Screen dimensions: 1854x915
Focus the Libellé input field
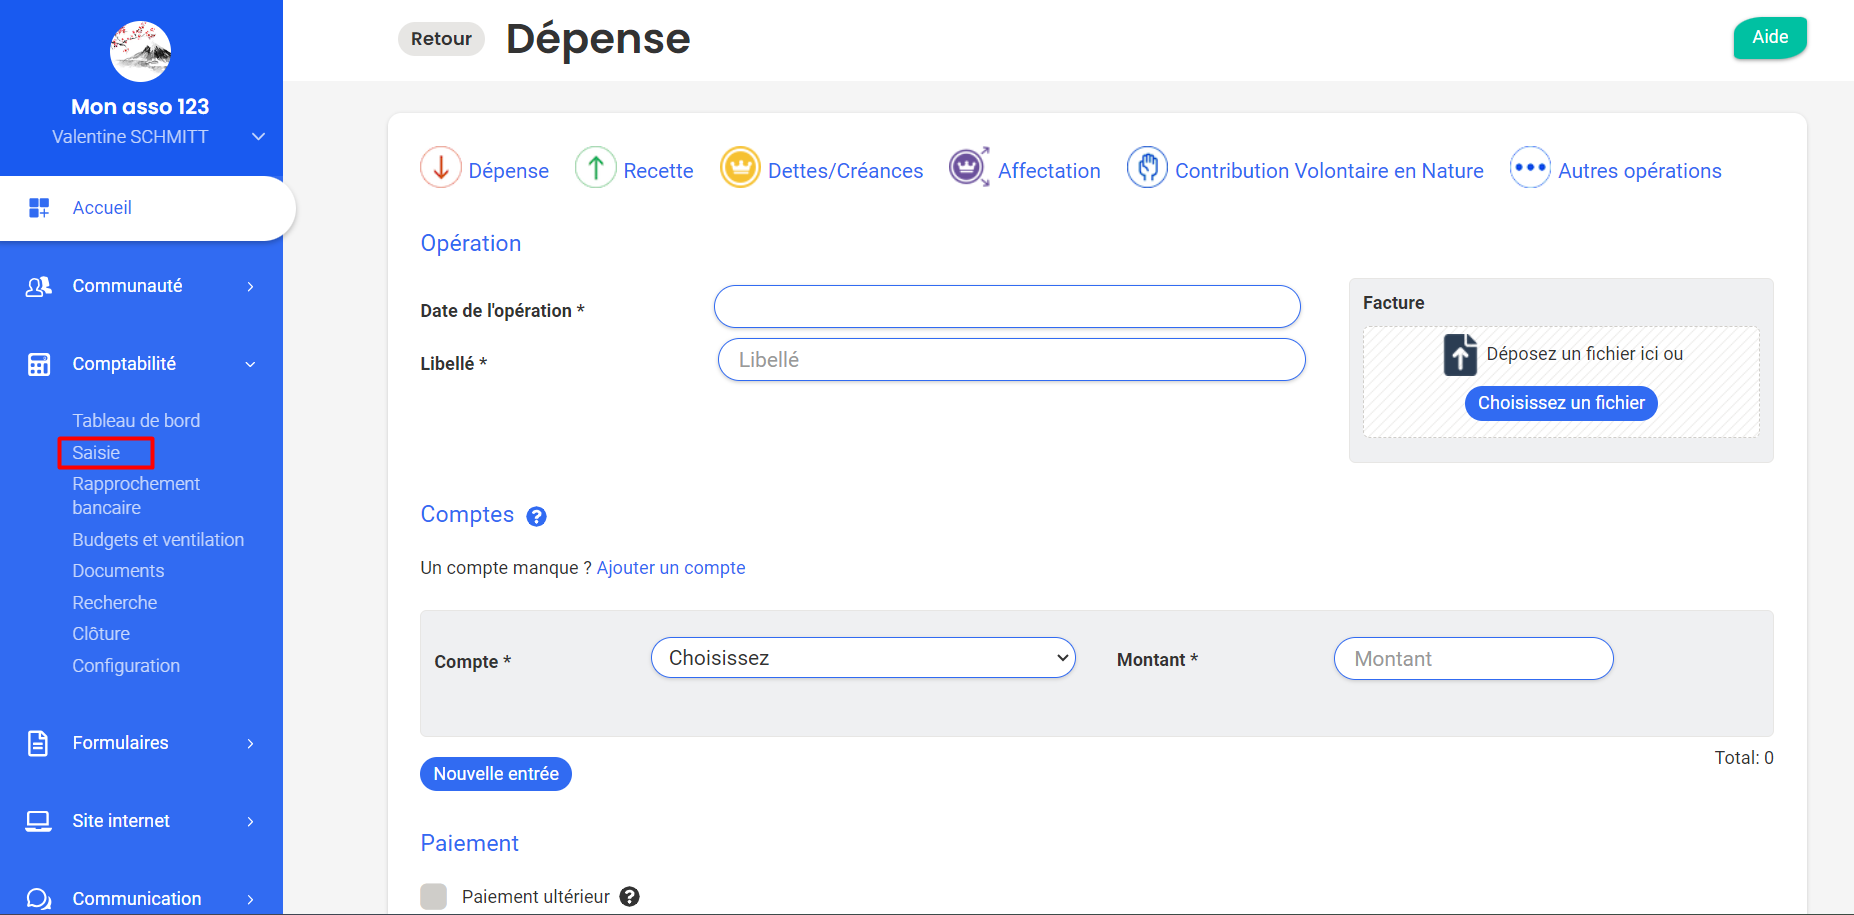coord(1011,360)
